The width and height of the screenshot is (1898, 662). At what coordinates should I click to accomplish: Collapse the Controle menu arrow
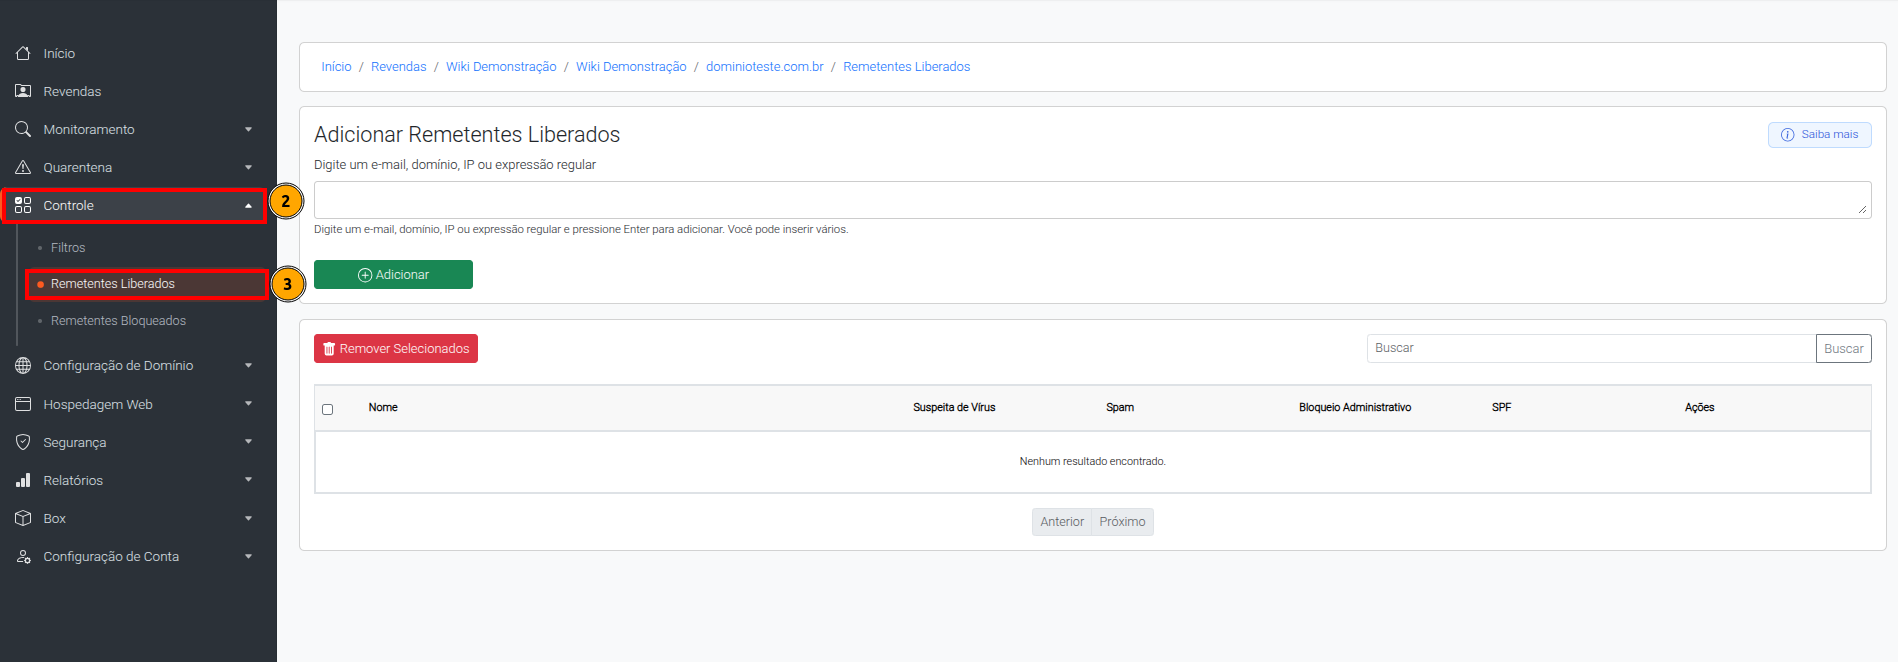pos(248,205)
